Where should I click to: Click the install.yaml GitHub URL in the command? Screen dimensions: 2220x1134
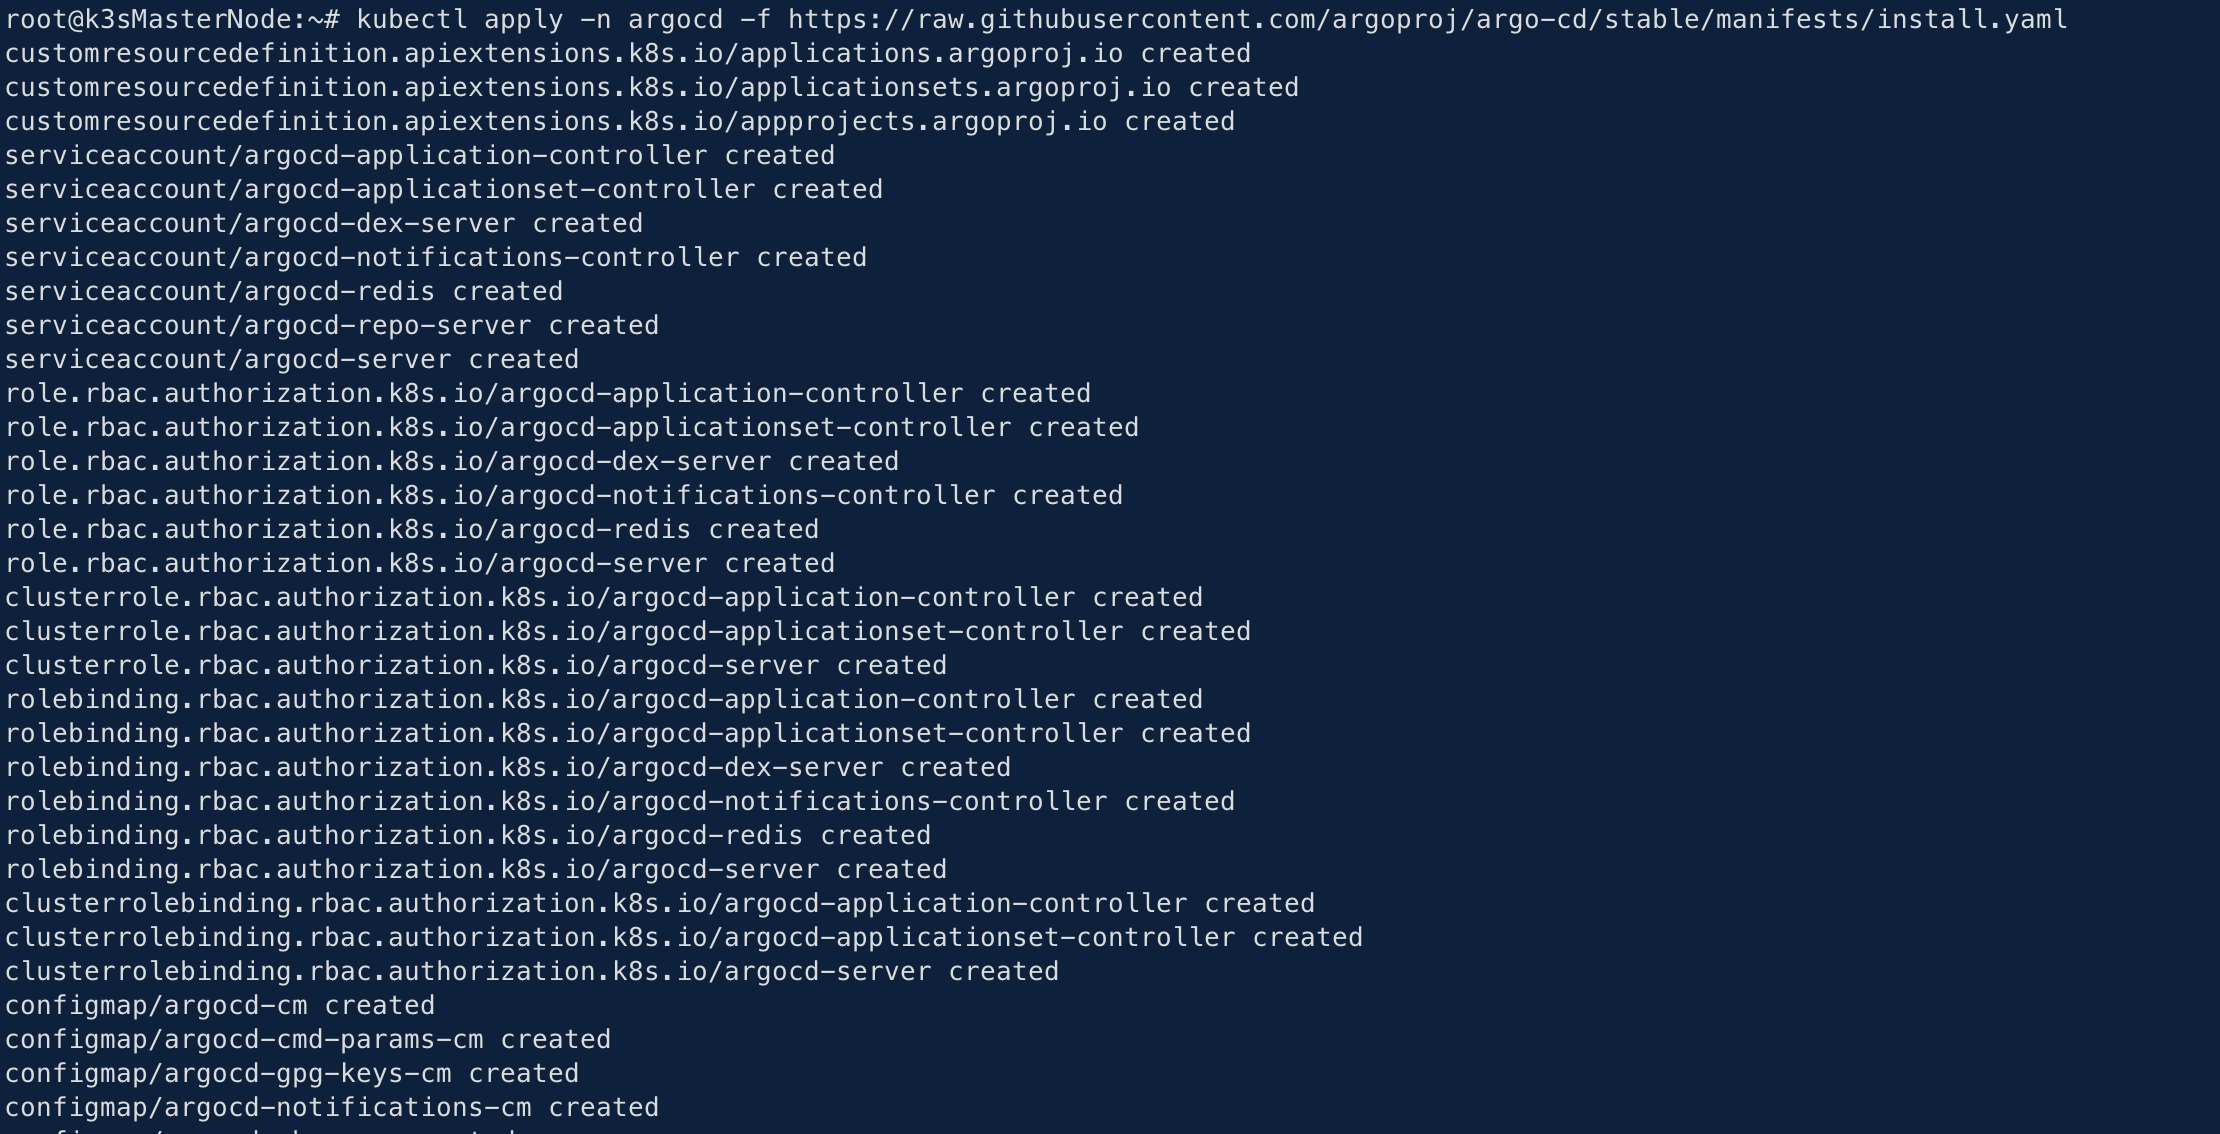click(1427, 19)
